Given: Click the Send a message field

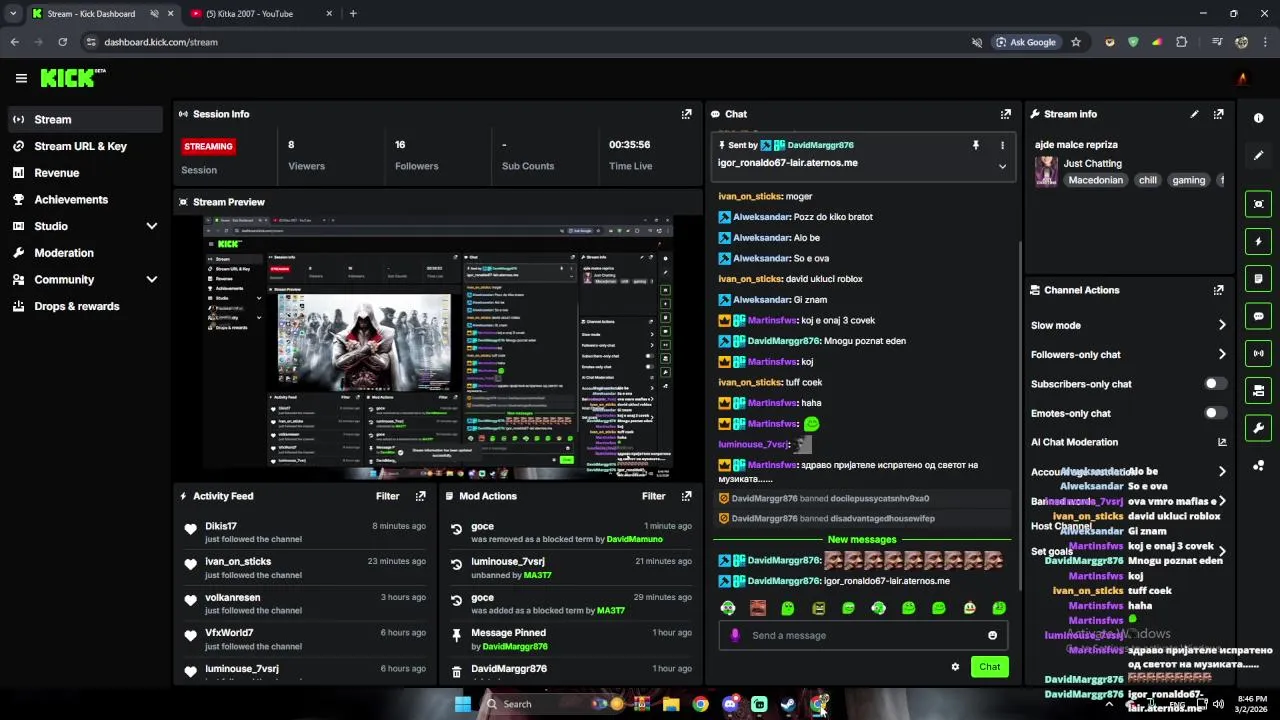Looking at the screenshot, I should 863,635.
